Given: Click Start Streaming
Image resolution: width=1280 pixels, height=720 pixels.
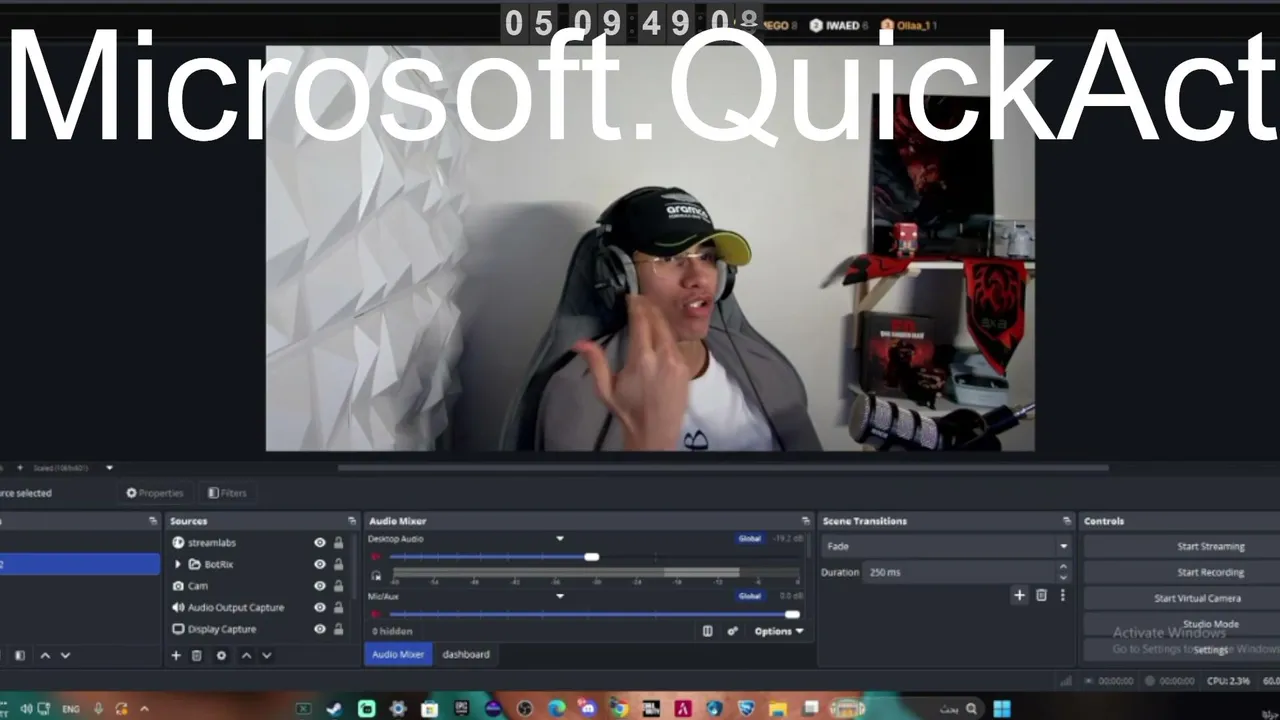Looking at the screenshot, I should (x=1182, y=547).
